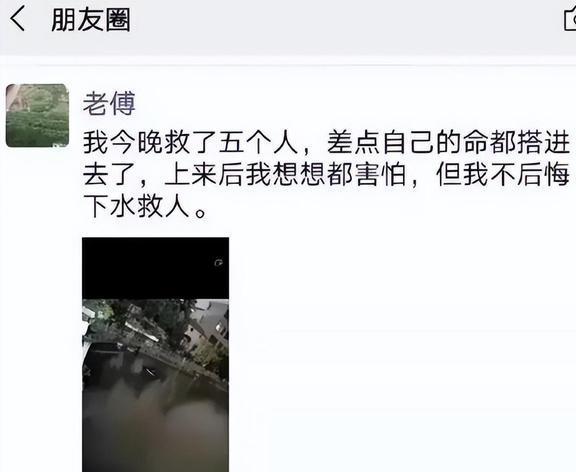Open 老傅's avatar picture
Viewport: 576px width, 472px height.
click(37, 116)
